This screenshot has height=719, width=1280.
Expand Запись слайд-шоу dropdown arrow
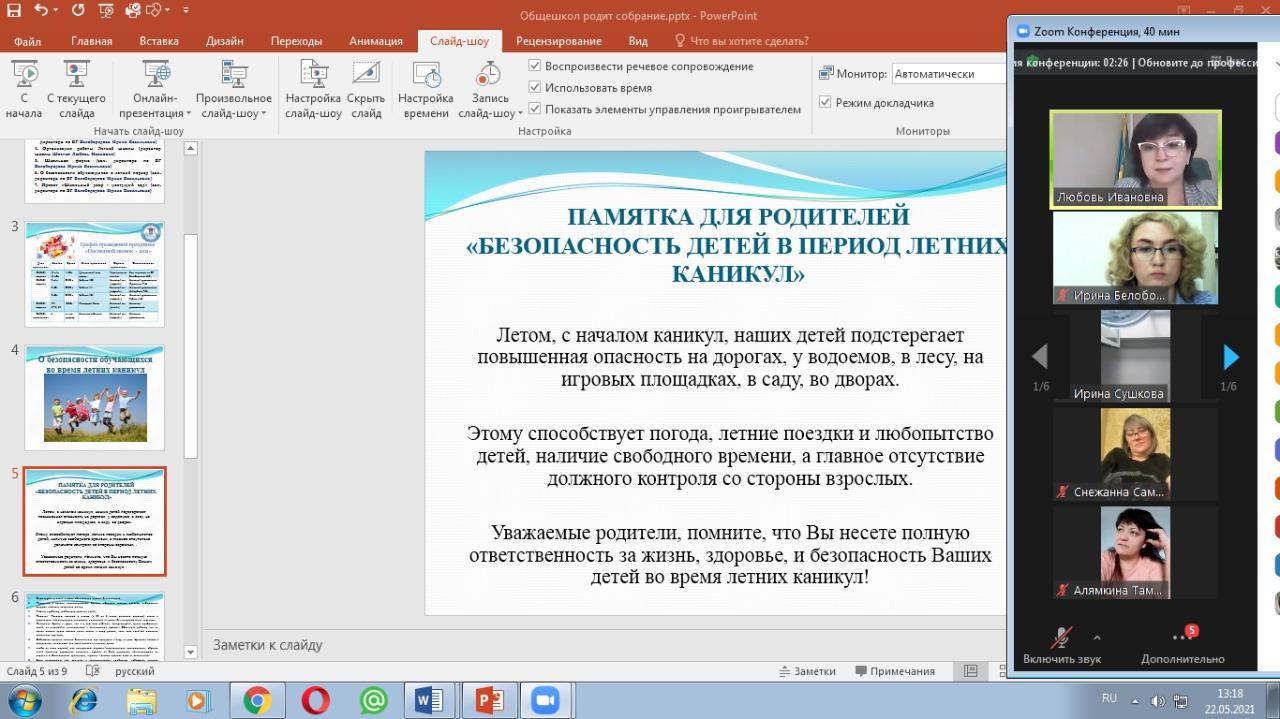coord(520,113)
